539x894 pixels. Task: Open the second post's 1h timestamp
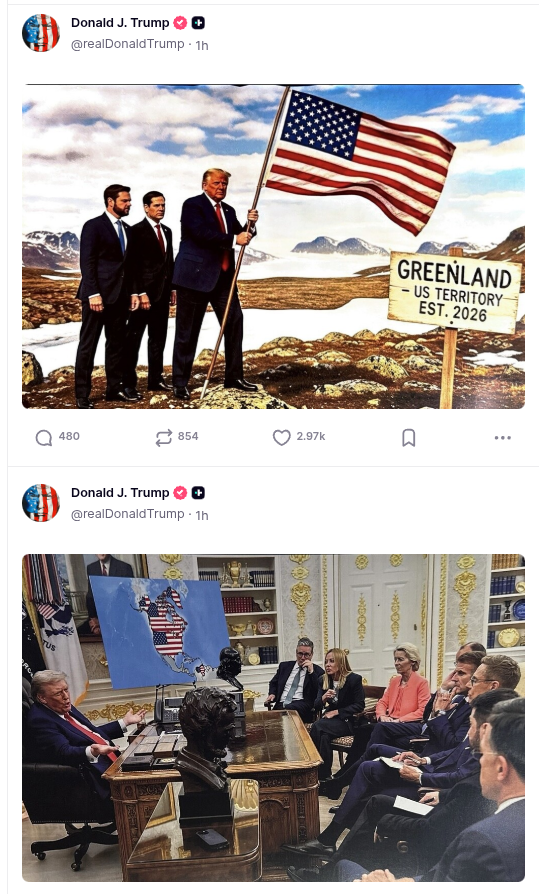[202, 515]
